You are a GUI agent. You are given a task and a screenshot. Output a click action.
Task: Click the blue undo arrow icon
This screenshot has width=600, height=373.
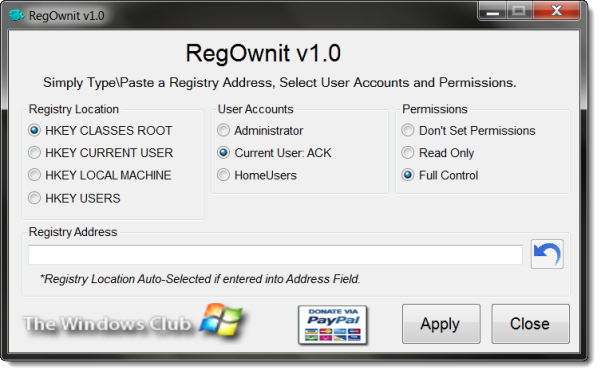[547, 254]
